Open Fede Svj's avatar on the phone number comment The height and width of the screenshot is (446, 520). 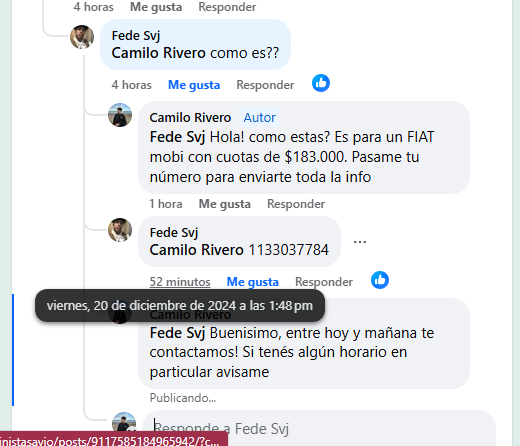tap(120, 230)
